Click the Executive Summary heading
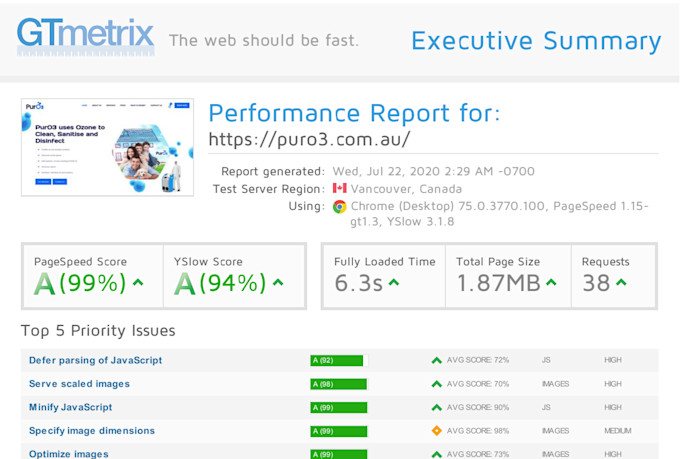The image size is (680, 459). click(x=536, y=42)
